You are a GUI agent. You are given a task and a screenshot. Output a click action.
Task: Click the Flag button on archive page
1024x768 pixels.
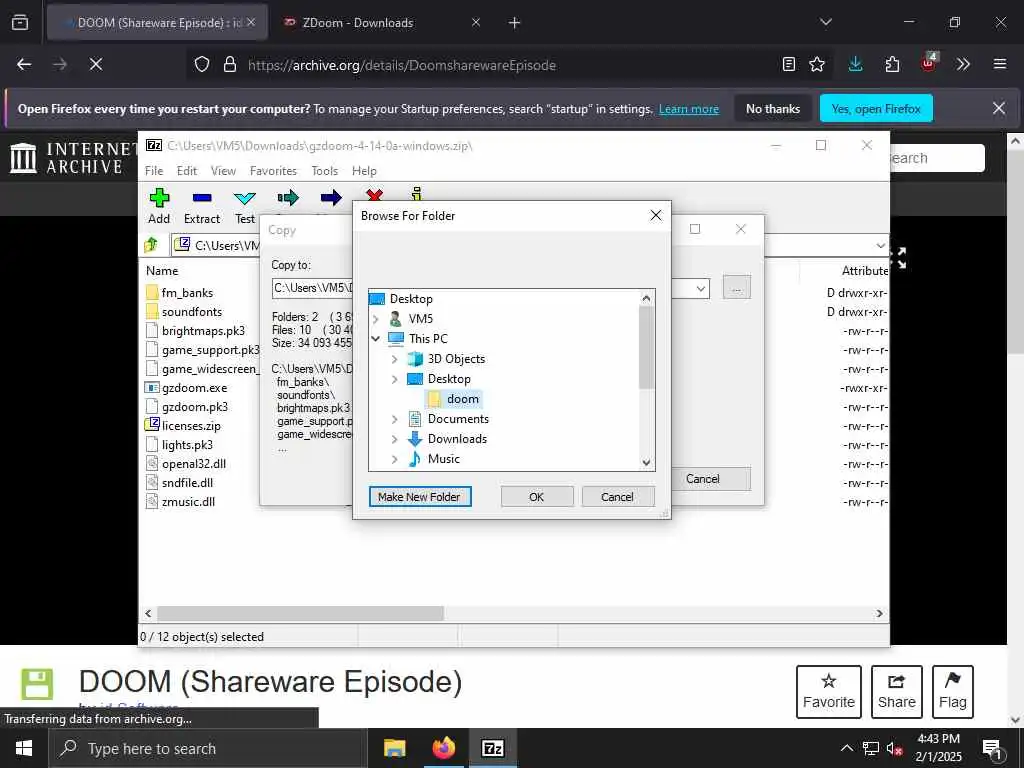(x=953, y=692)
